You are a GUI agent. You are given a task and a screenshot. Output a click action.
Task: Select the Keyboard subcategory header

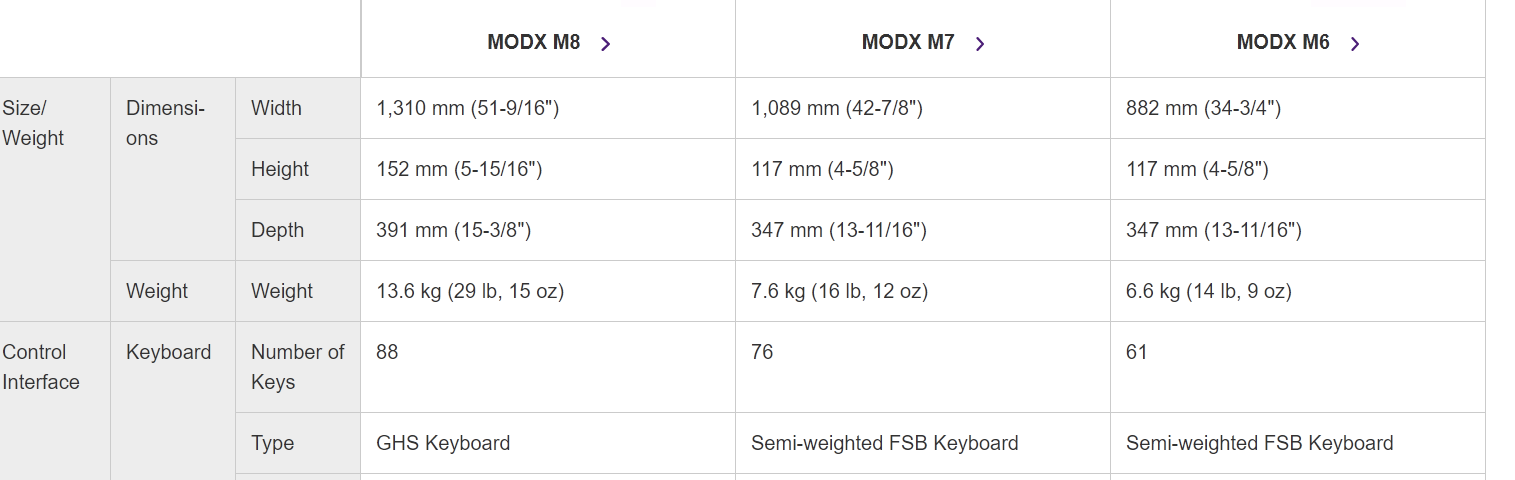coord(168,352)
